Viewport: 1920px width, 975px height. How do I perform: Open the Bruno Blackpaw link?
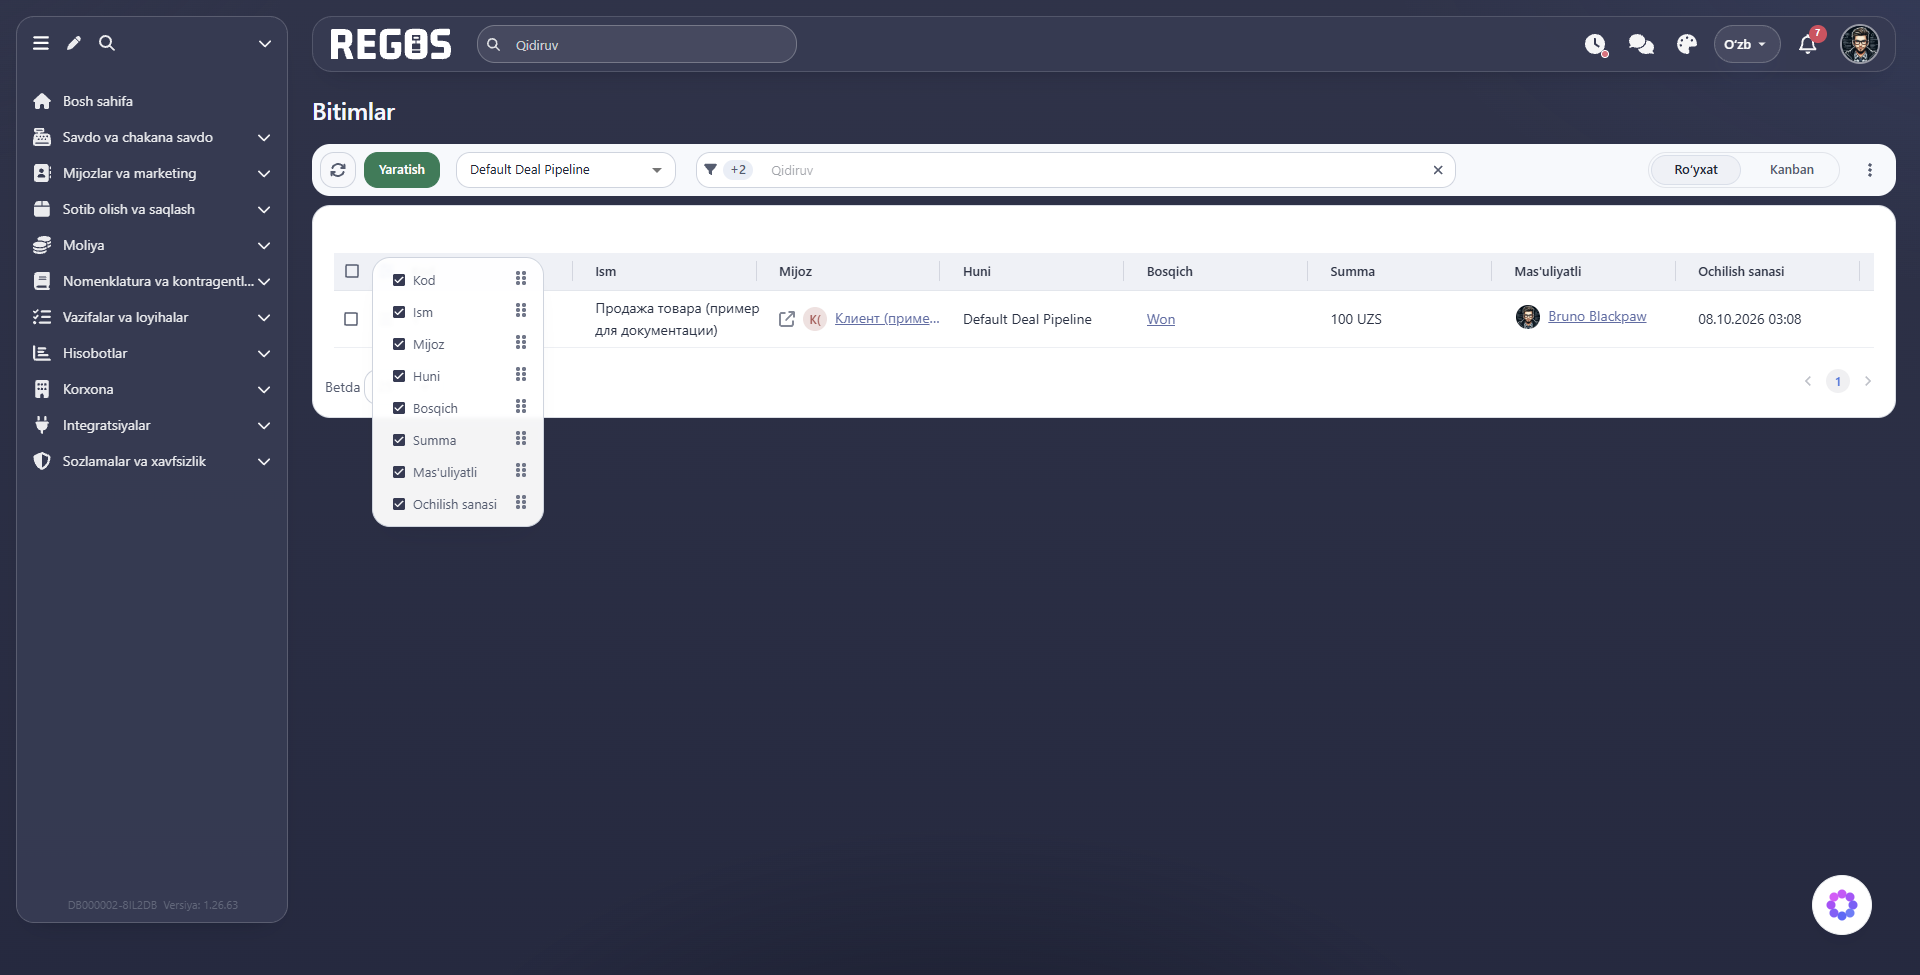pos(1597,316)
